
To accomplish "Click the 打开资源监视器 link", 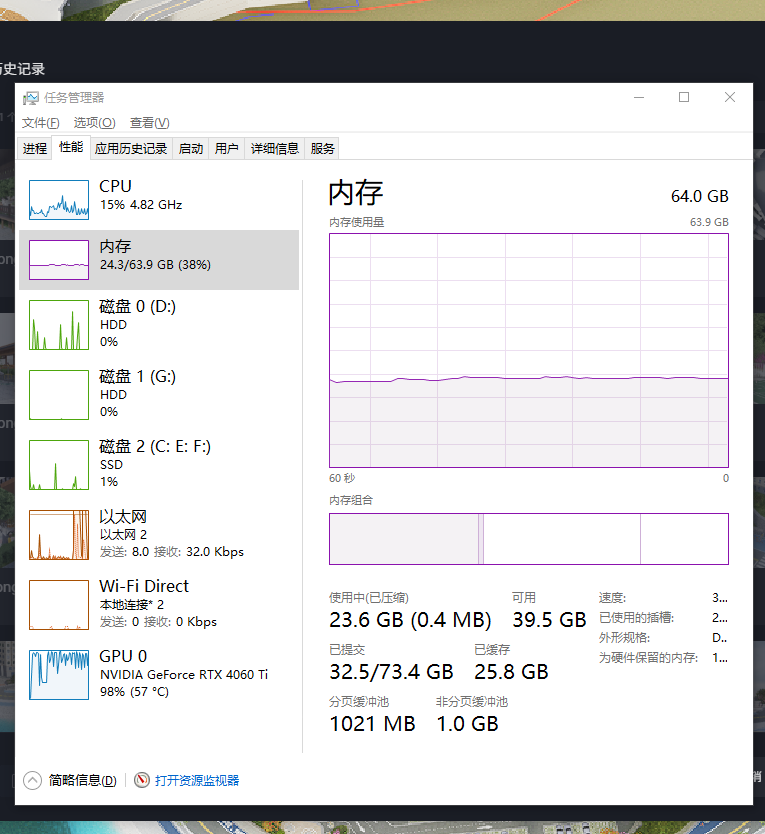I will pyautogui.click(x=197, y=780).
